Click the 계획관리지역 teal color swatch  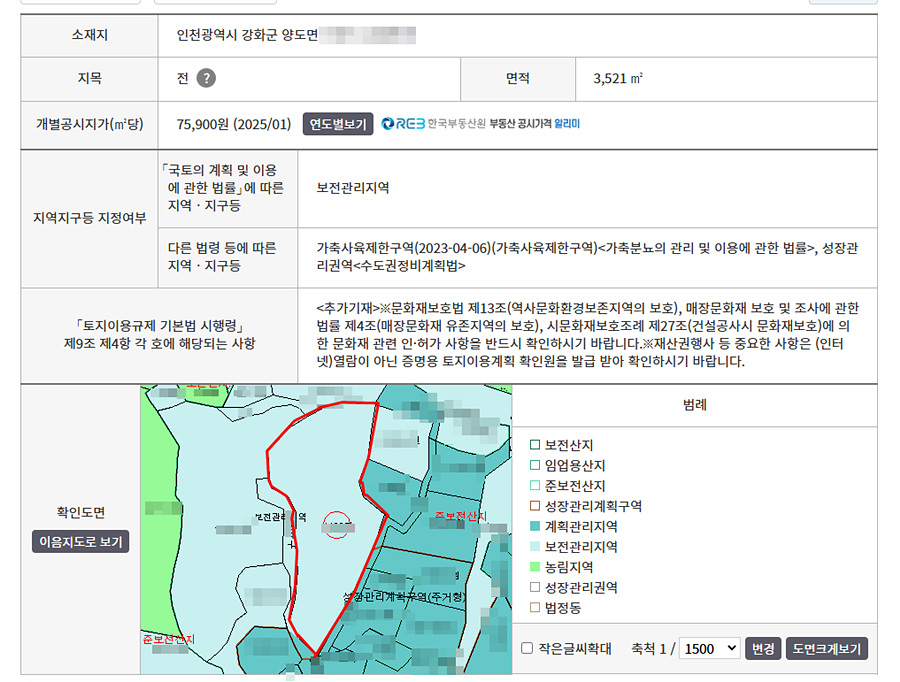535,526
